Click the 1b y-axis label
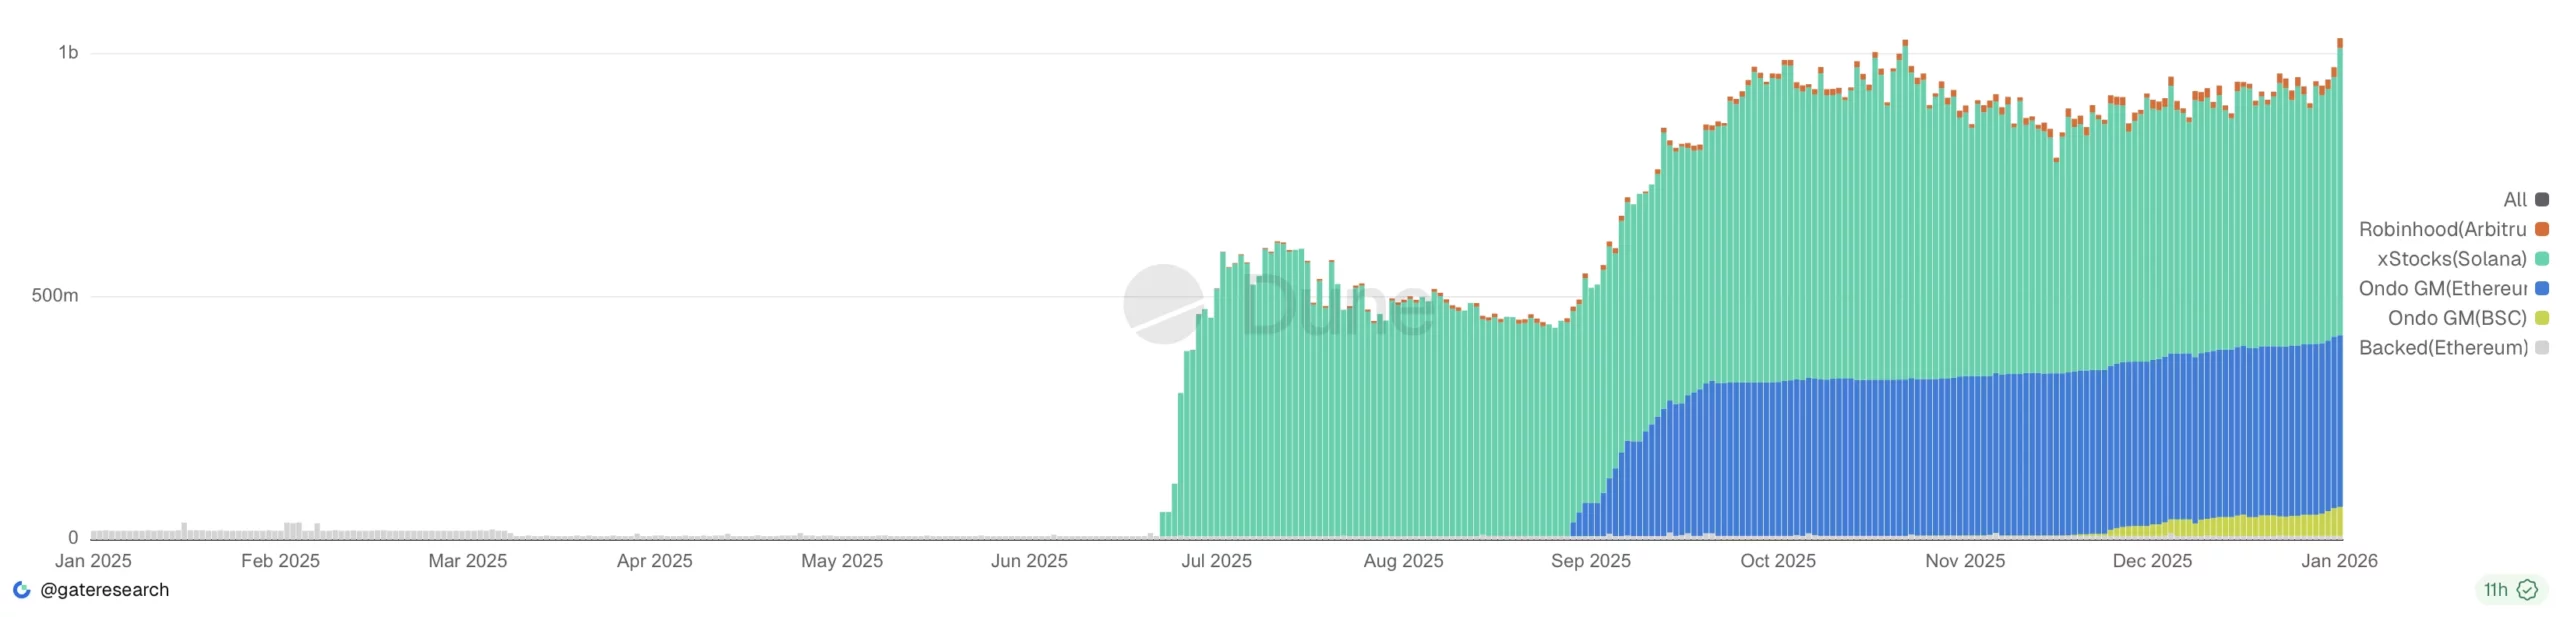Image resolution: width=2560 pixels, height=617 pixels. tap(68, 52)
